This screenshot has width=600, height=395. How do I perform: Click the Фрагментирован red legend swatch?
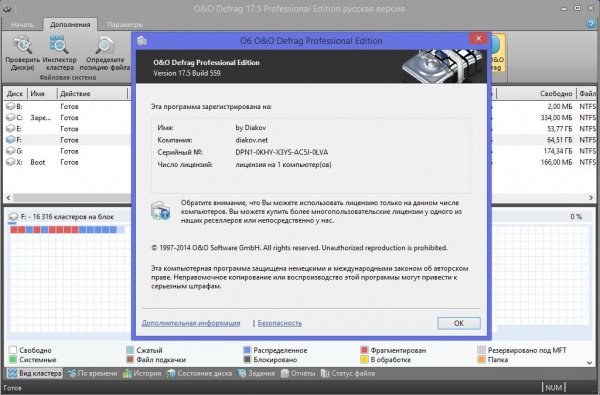pyautogui.click(x=364, y=350)
